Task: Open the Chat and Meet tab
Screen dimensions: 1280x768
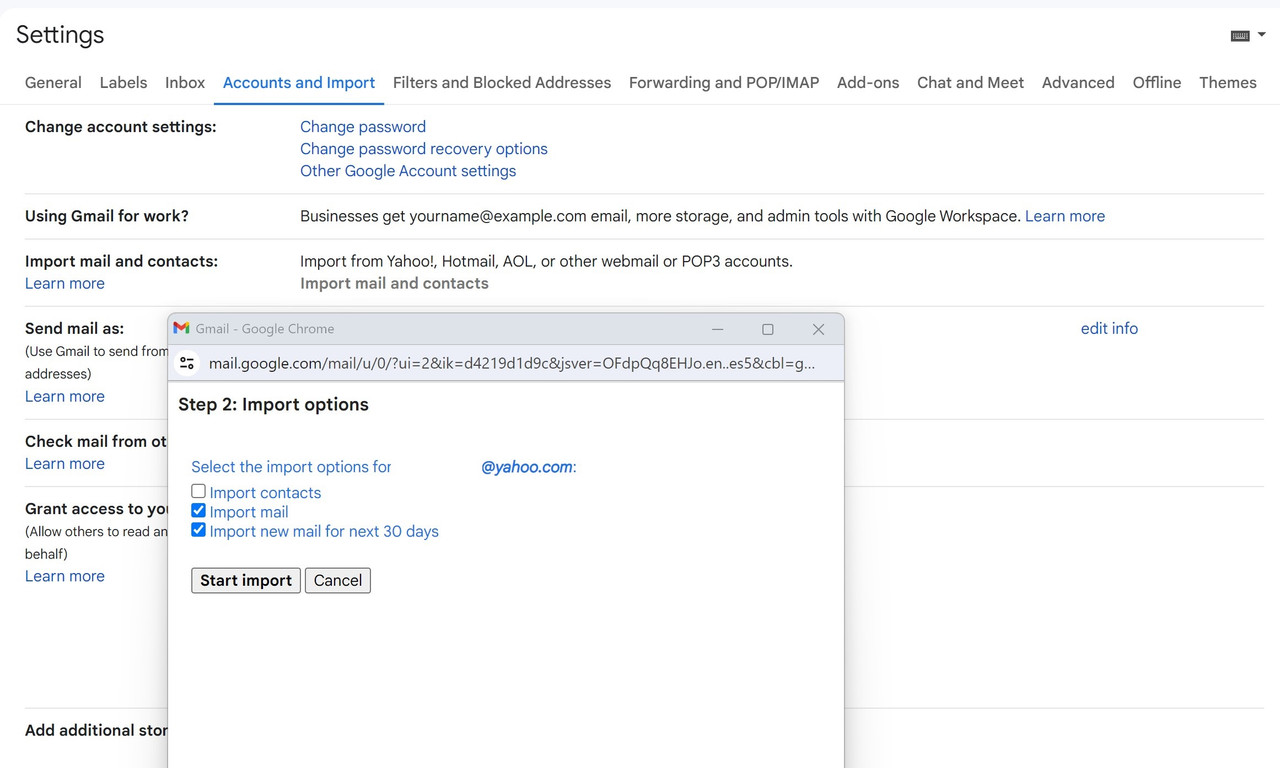Action: [970, 82]
